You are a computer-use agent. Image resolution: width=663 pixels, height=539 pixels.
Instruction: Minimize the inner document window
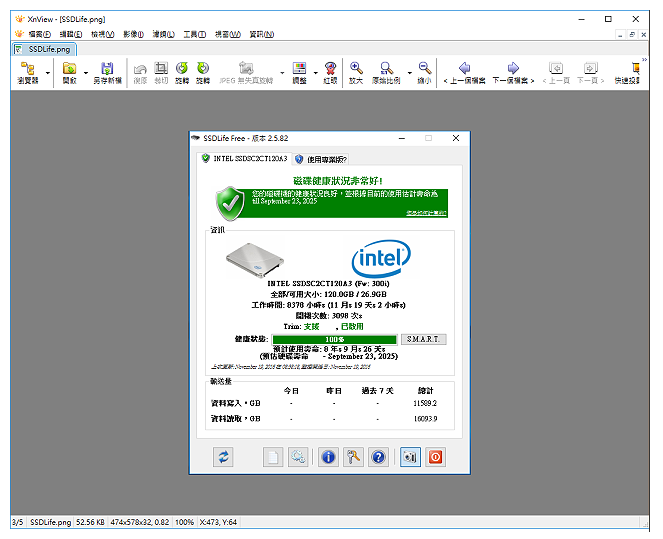coord(620,35)
